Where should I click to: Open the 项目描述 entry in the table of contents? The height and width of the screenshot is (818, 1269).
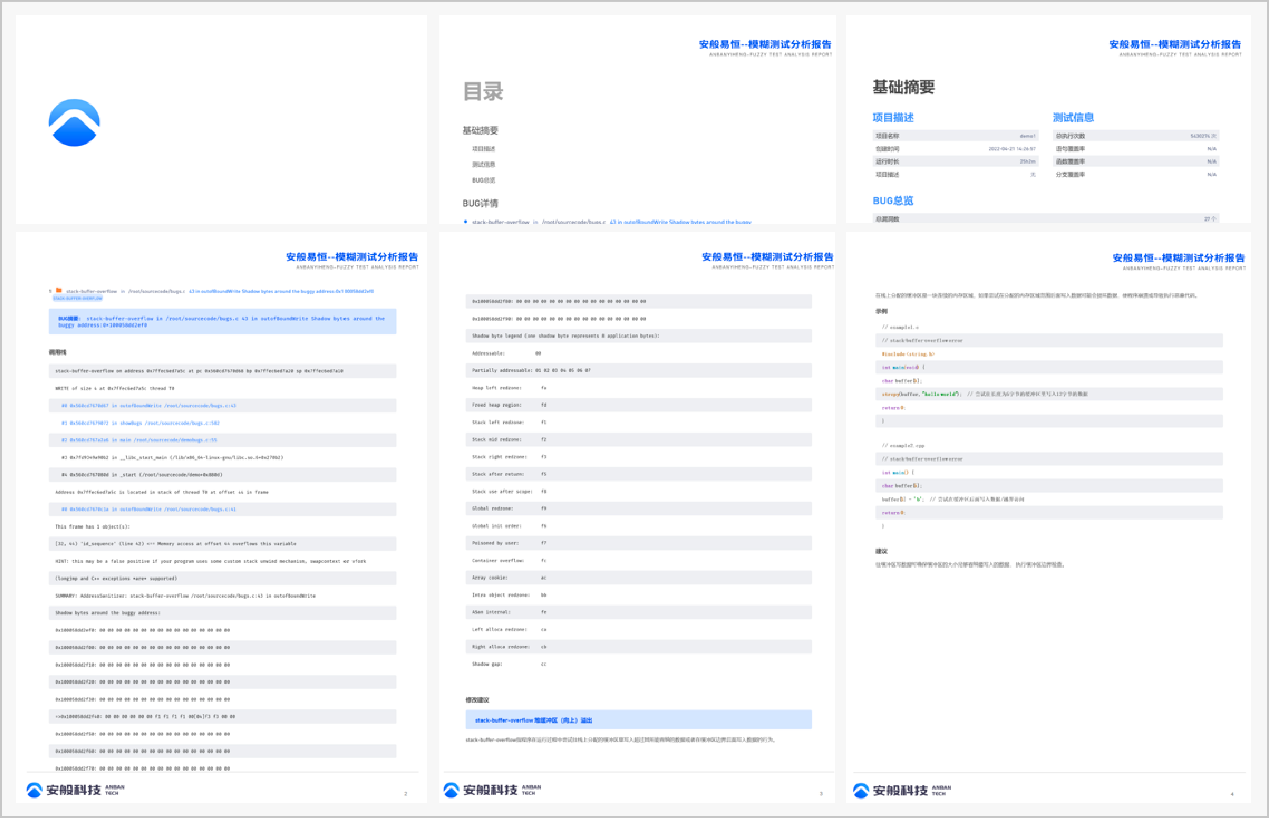point(484,149)
